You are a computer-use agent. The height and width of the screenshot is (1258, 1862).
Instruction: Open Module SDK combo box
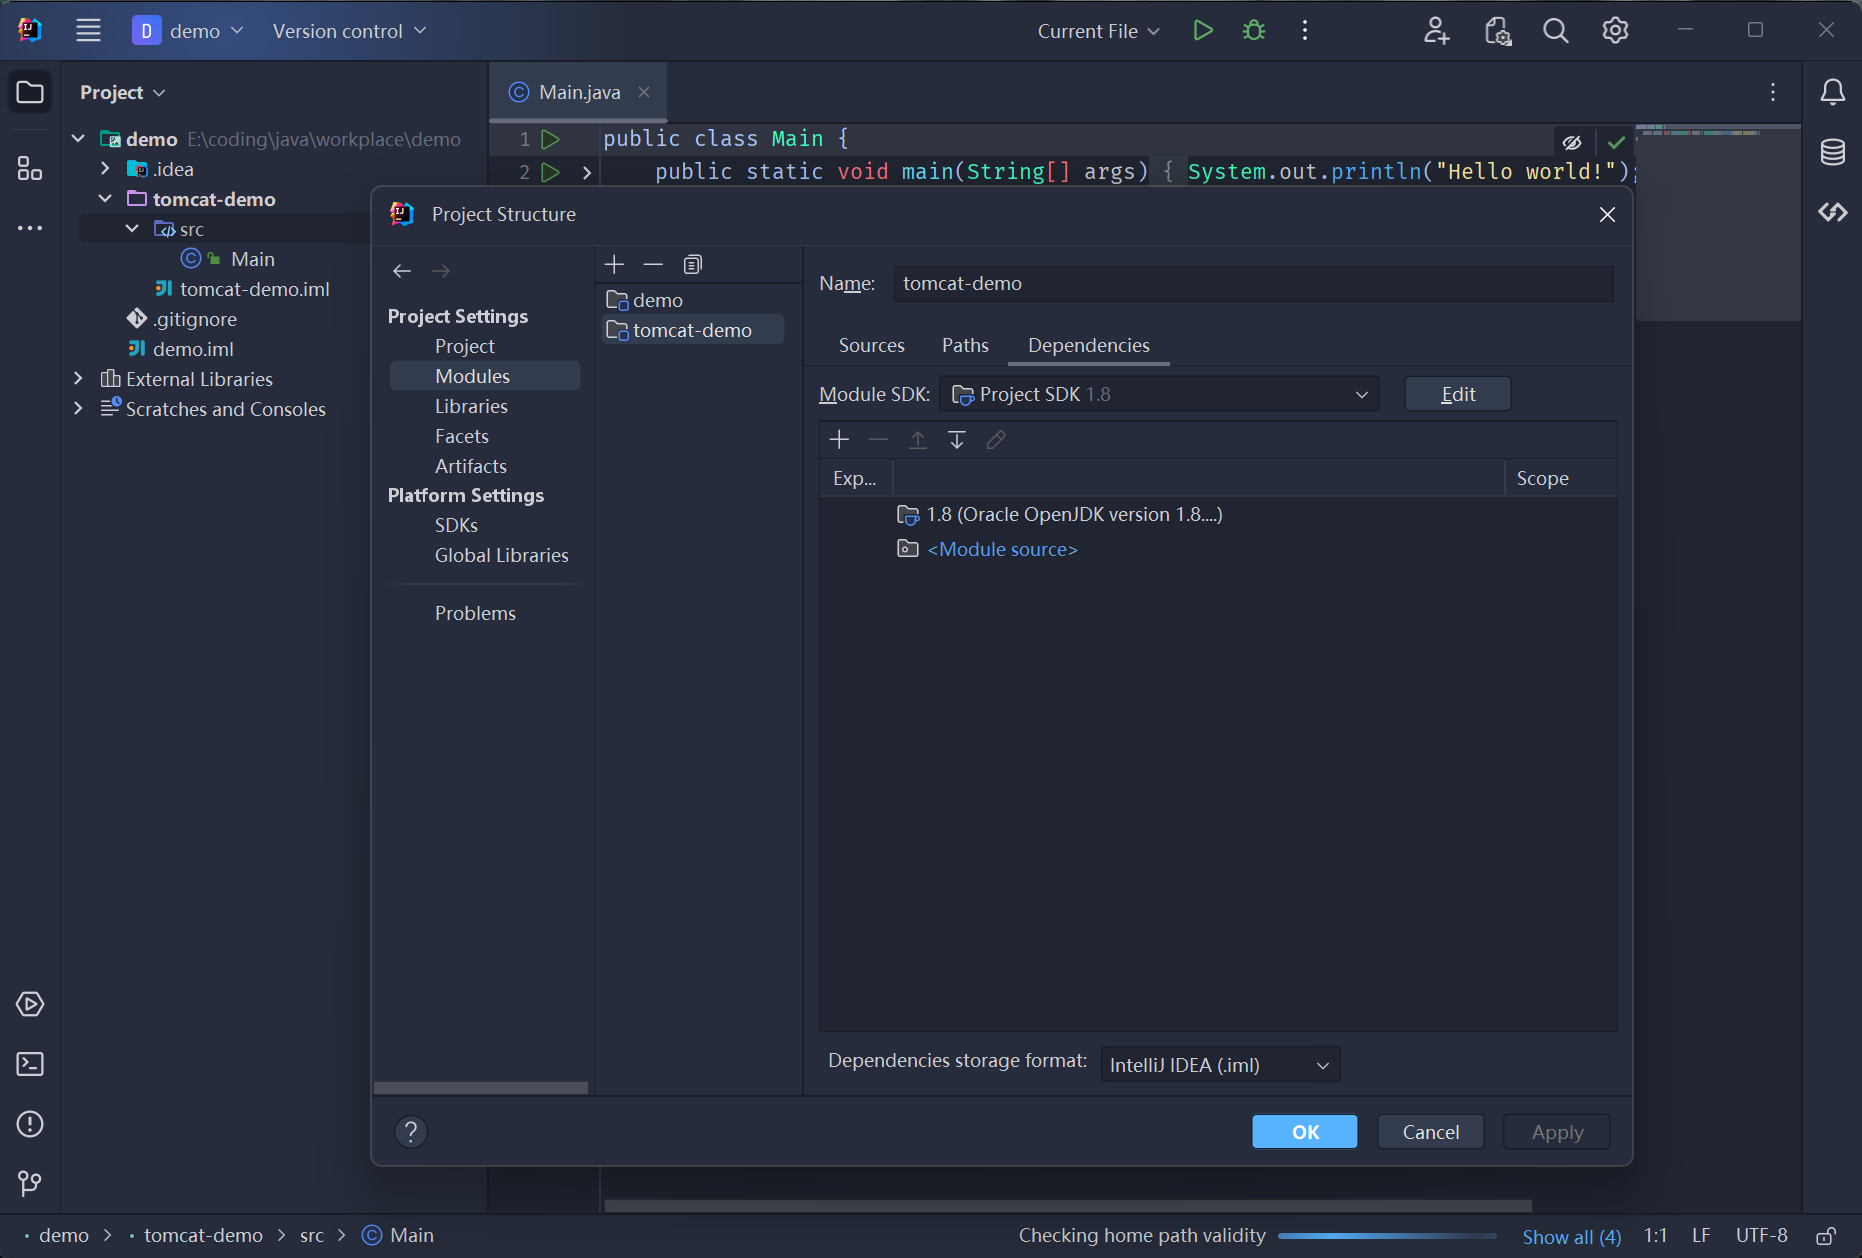pyautogui.click(x=1159, y=394)
